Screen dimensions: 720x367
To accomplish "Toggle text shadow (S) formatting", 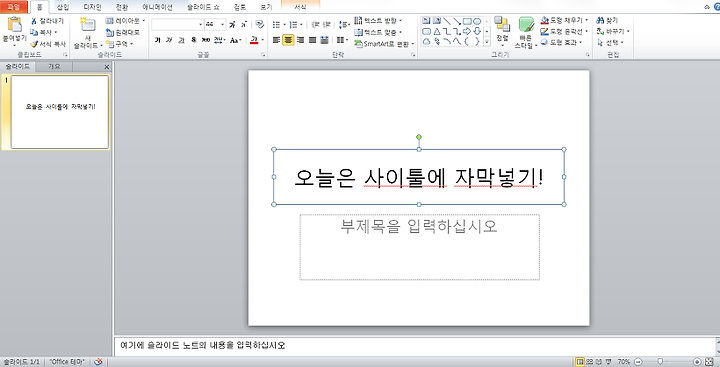I will click(193, 40).
